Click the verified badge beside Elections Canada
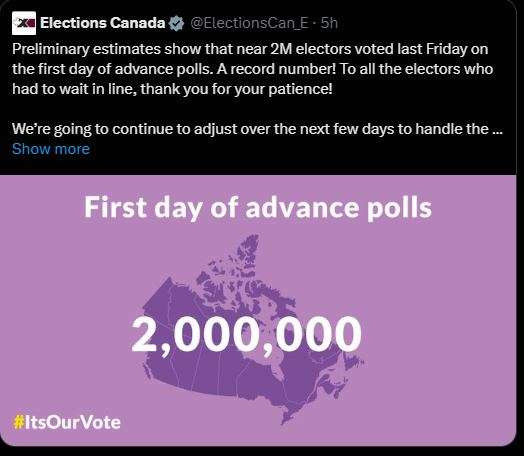 coord(176,23)
